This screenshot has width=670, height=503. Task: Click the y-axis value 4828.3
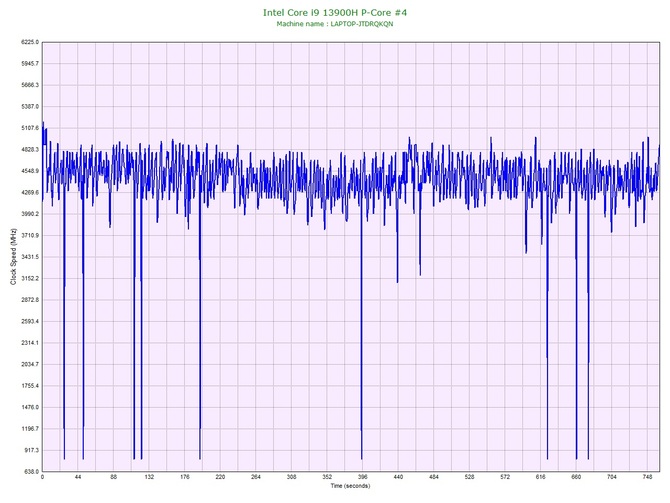pos(30,150)
